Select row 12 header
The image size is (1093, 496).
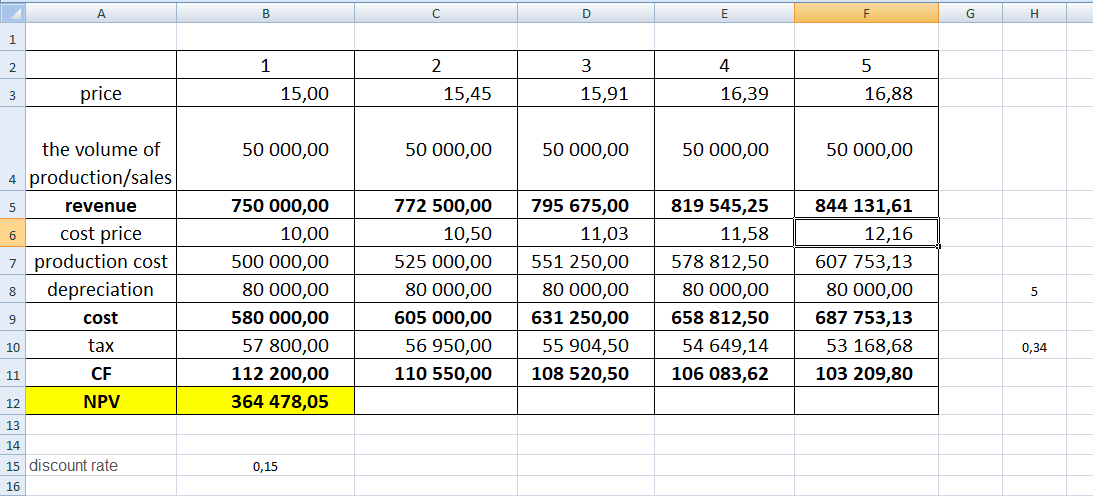pos(12,402)
